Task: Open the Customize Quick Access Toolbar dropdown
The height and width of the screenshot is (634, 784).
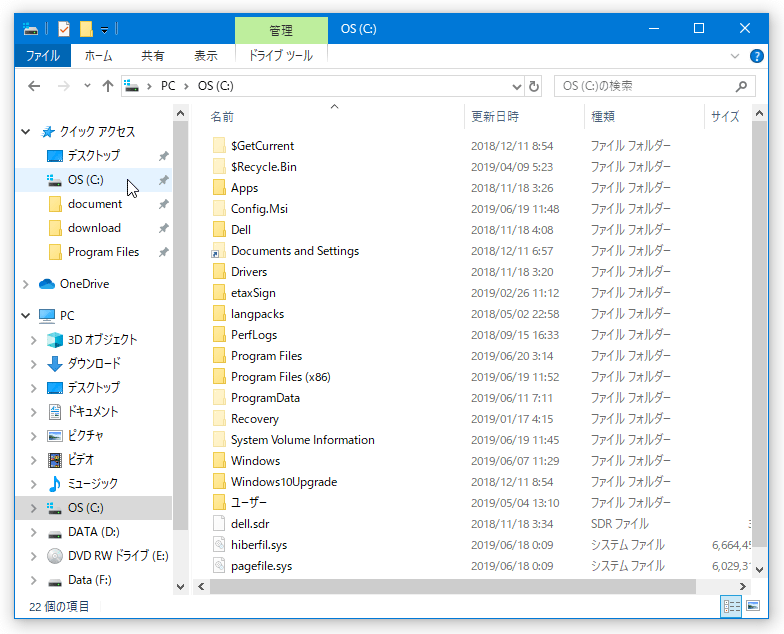Action: coord(104,30)
